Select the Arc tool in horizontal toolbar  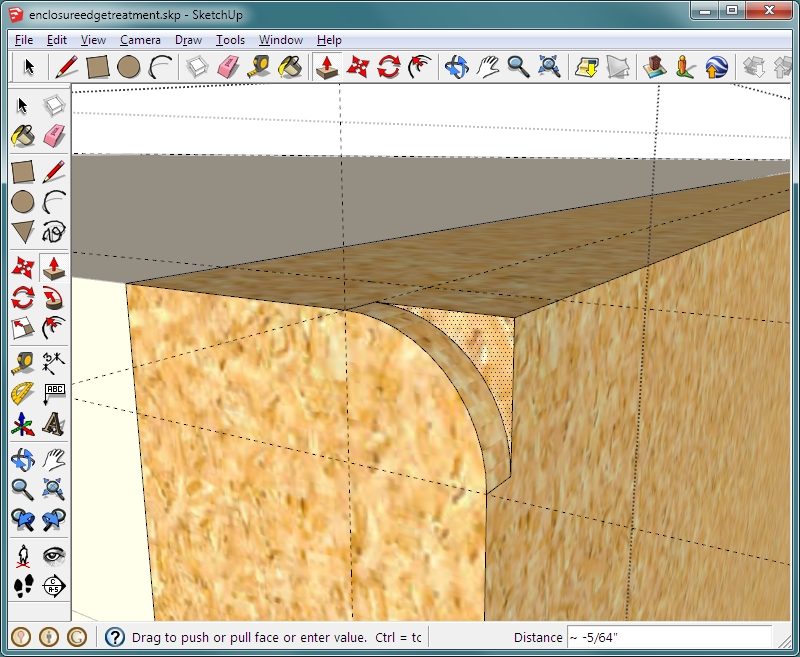[160, 67]
